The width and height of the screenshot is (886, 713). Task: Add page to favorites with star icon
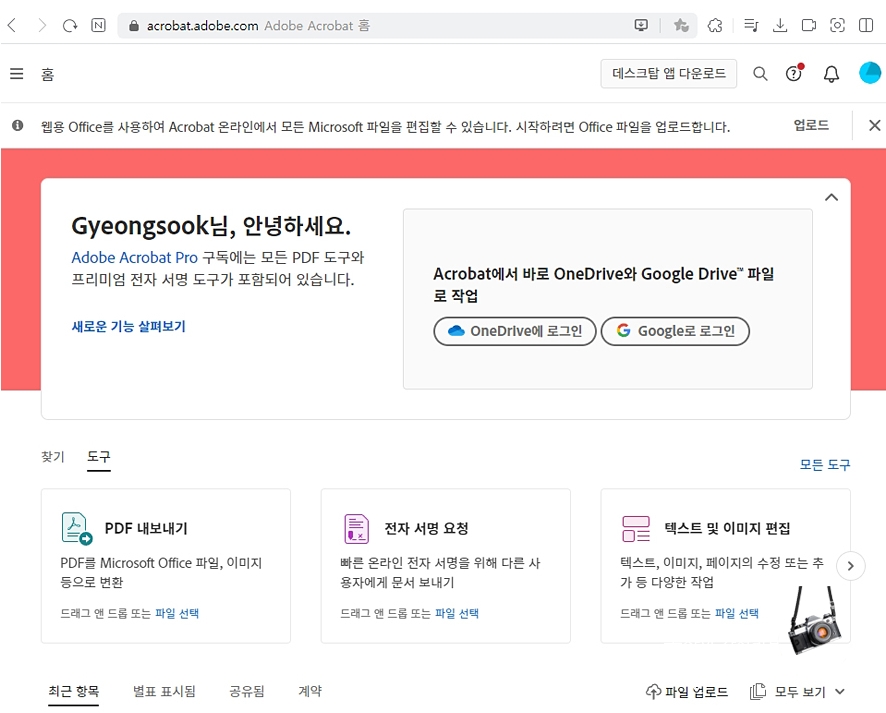(681, 25)
